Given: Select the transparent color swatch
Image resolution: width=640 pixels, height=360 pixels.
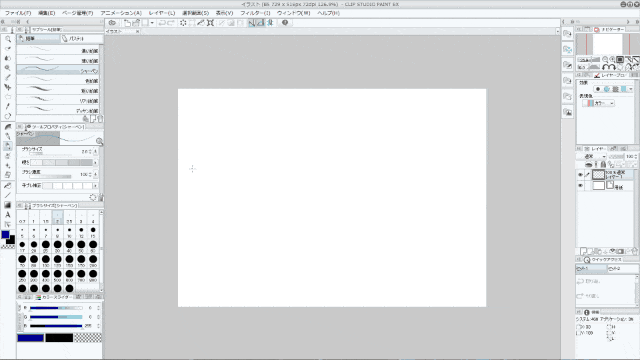Looking at the screenshot, I should pos(88,338).
